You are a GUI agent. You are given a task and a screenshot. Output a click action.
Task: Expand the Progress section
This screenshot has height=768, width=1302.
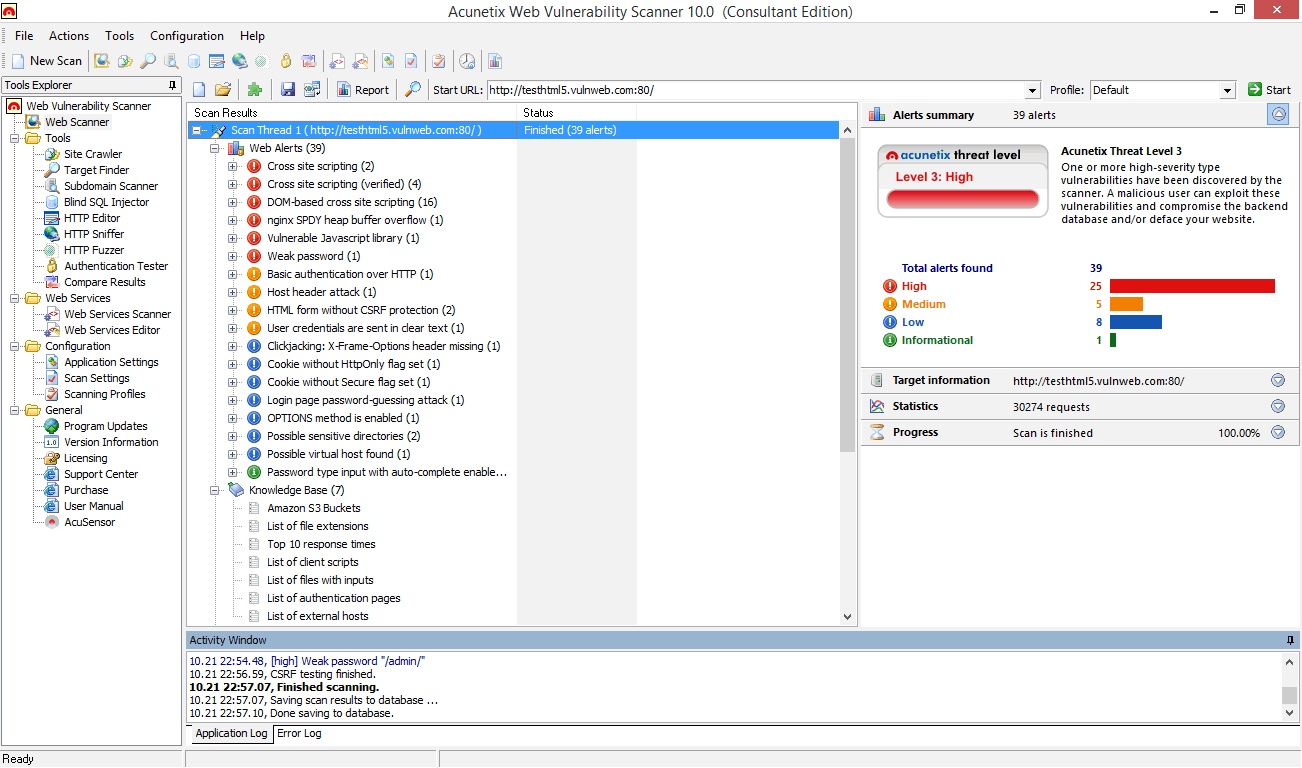point(1278,432)
